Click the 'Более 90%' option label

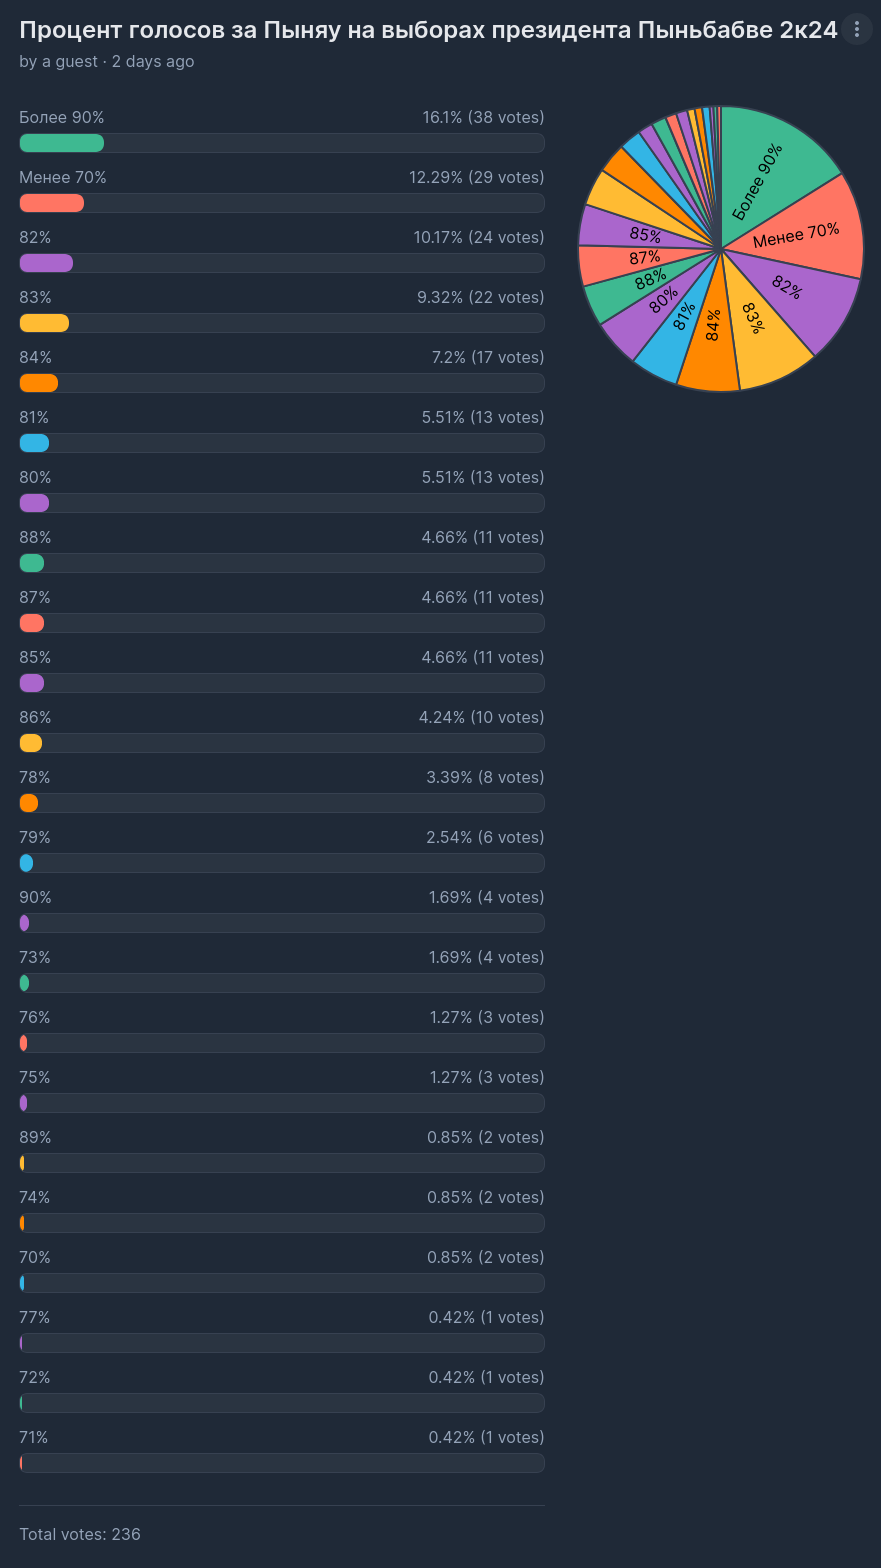pyautogui.click(x=62, y=118)
